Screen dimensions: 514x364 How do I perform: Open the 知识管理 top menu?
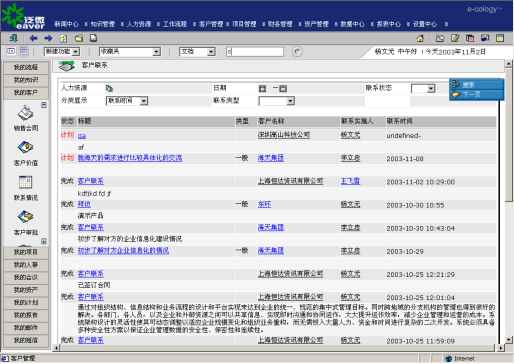point(103,24)
